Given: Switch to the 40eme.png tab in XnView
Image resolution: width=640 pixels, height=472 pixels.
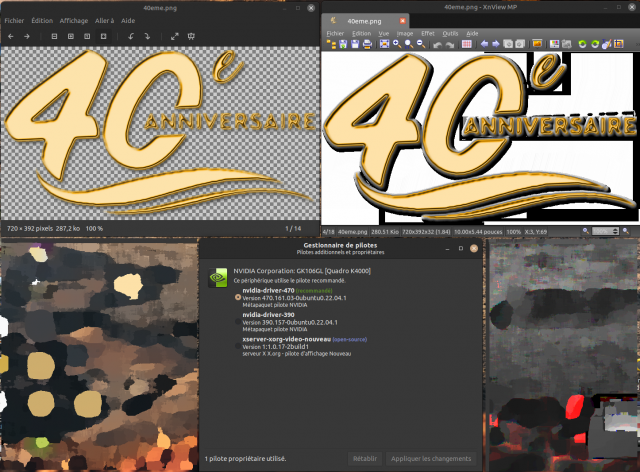Looking at the screenshot, I should [364, 21].
